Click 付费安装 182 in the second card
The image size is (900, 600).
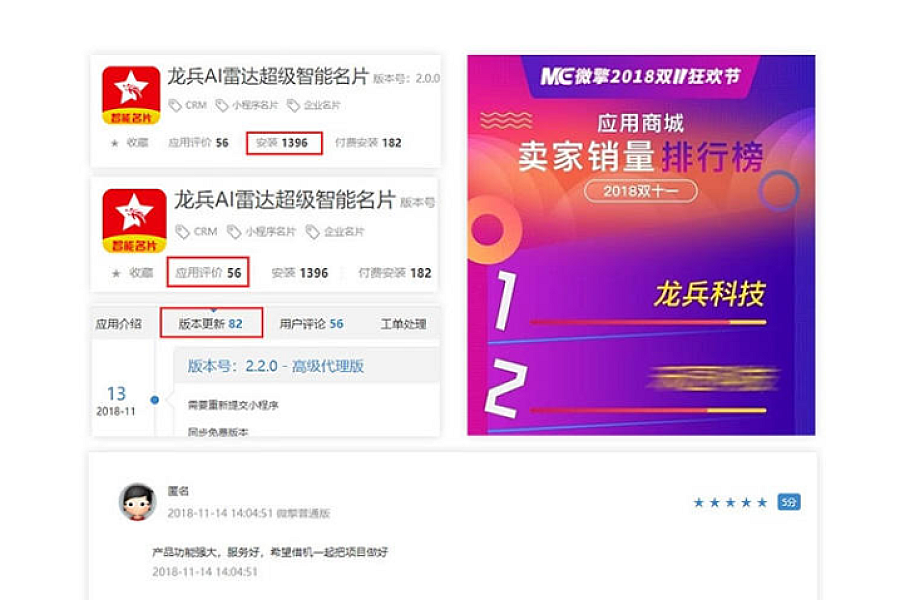pyautogui.click(x=395, y=273)
